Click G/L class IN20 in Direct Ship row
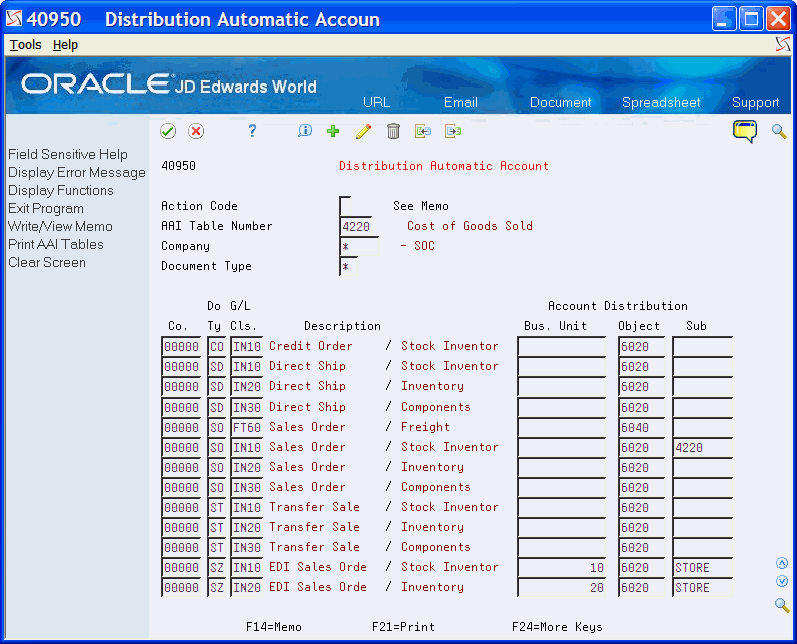 point(247,386)
